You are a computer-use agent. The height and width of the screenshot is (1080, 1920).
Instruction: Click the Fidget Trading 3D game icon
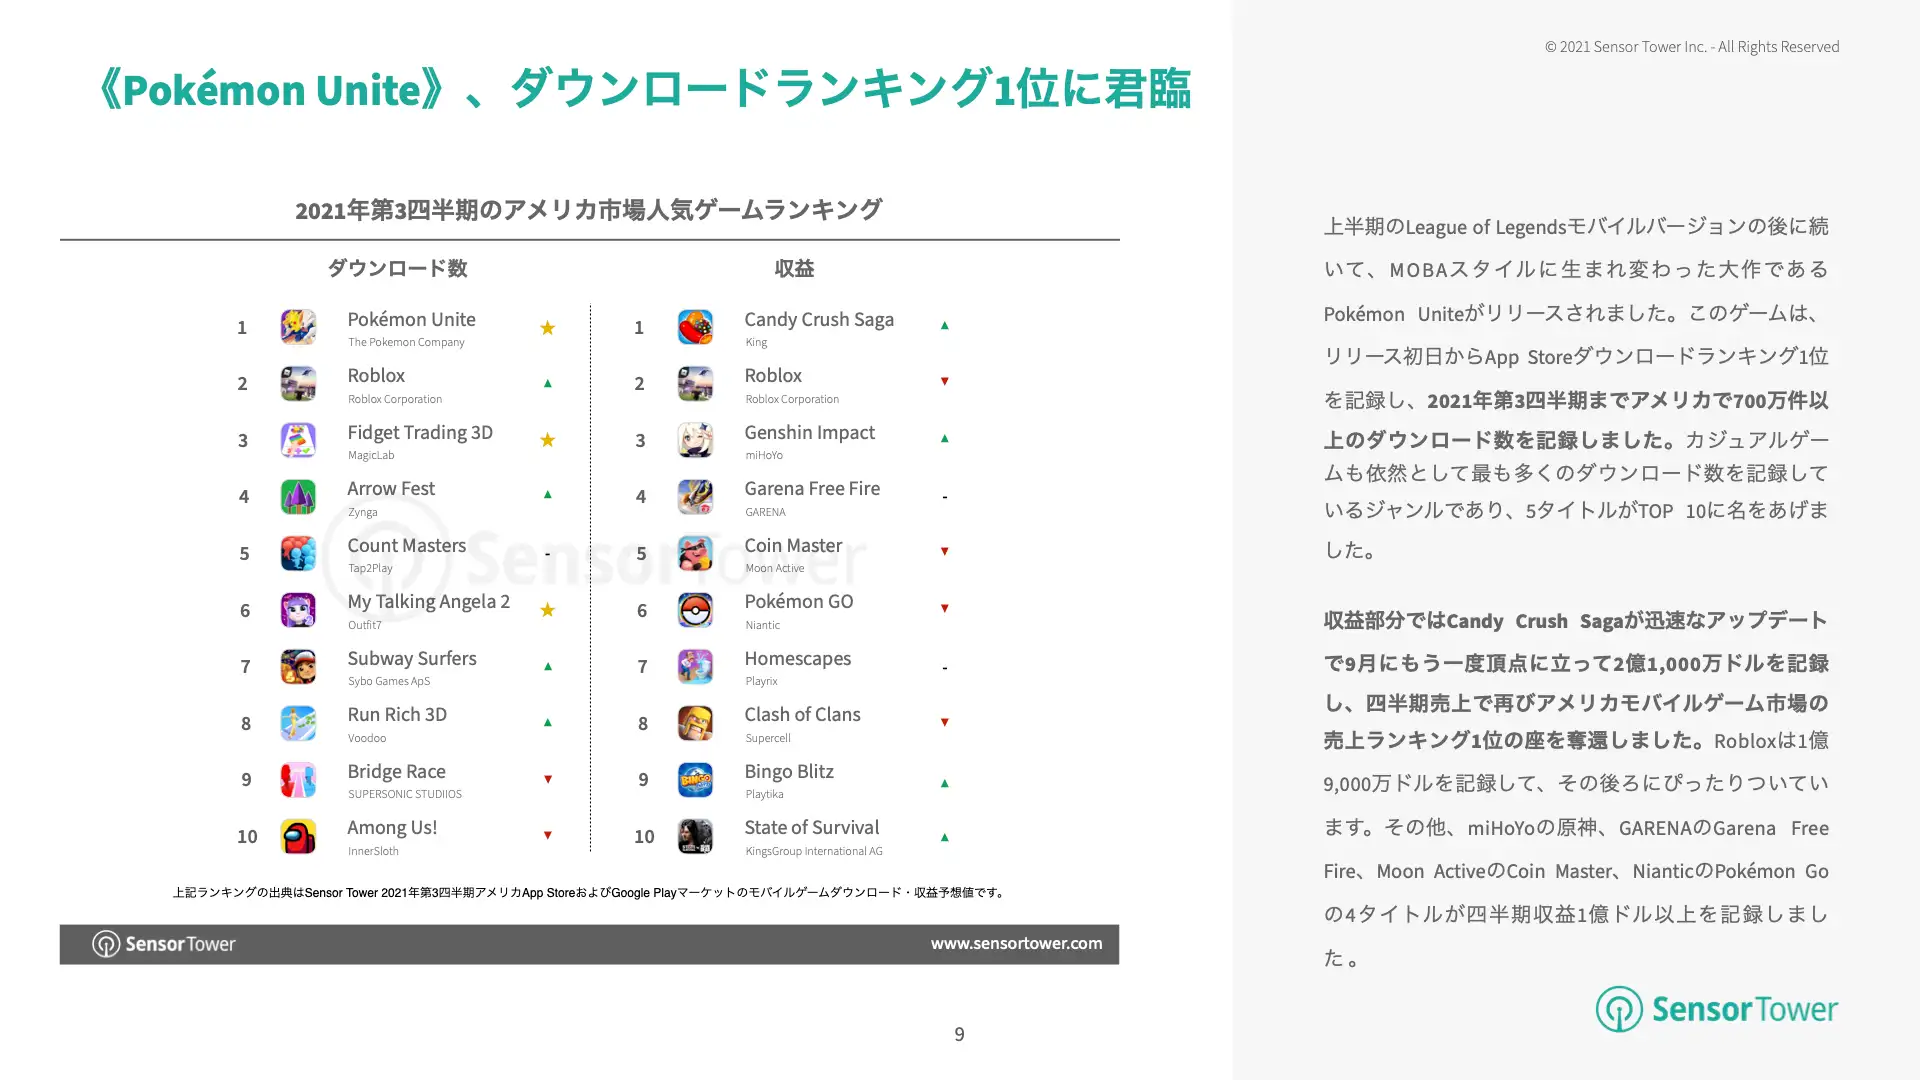pyautogui.click(x=298, y=440)
